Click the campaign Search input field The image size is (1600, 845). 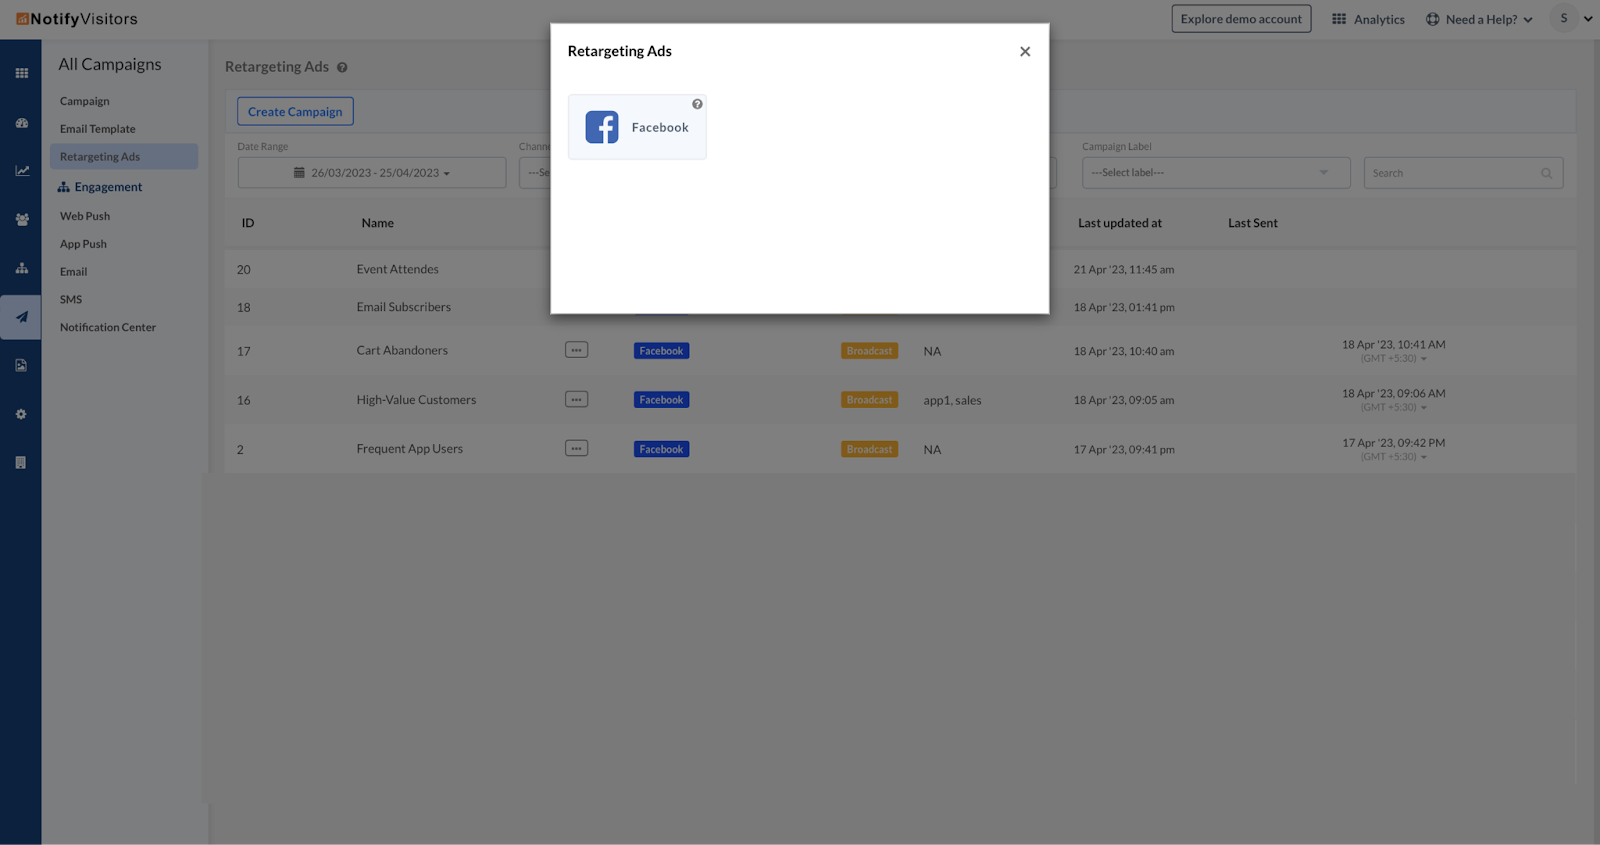pyautogui.click(x=1455, y=173)
